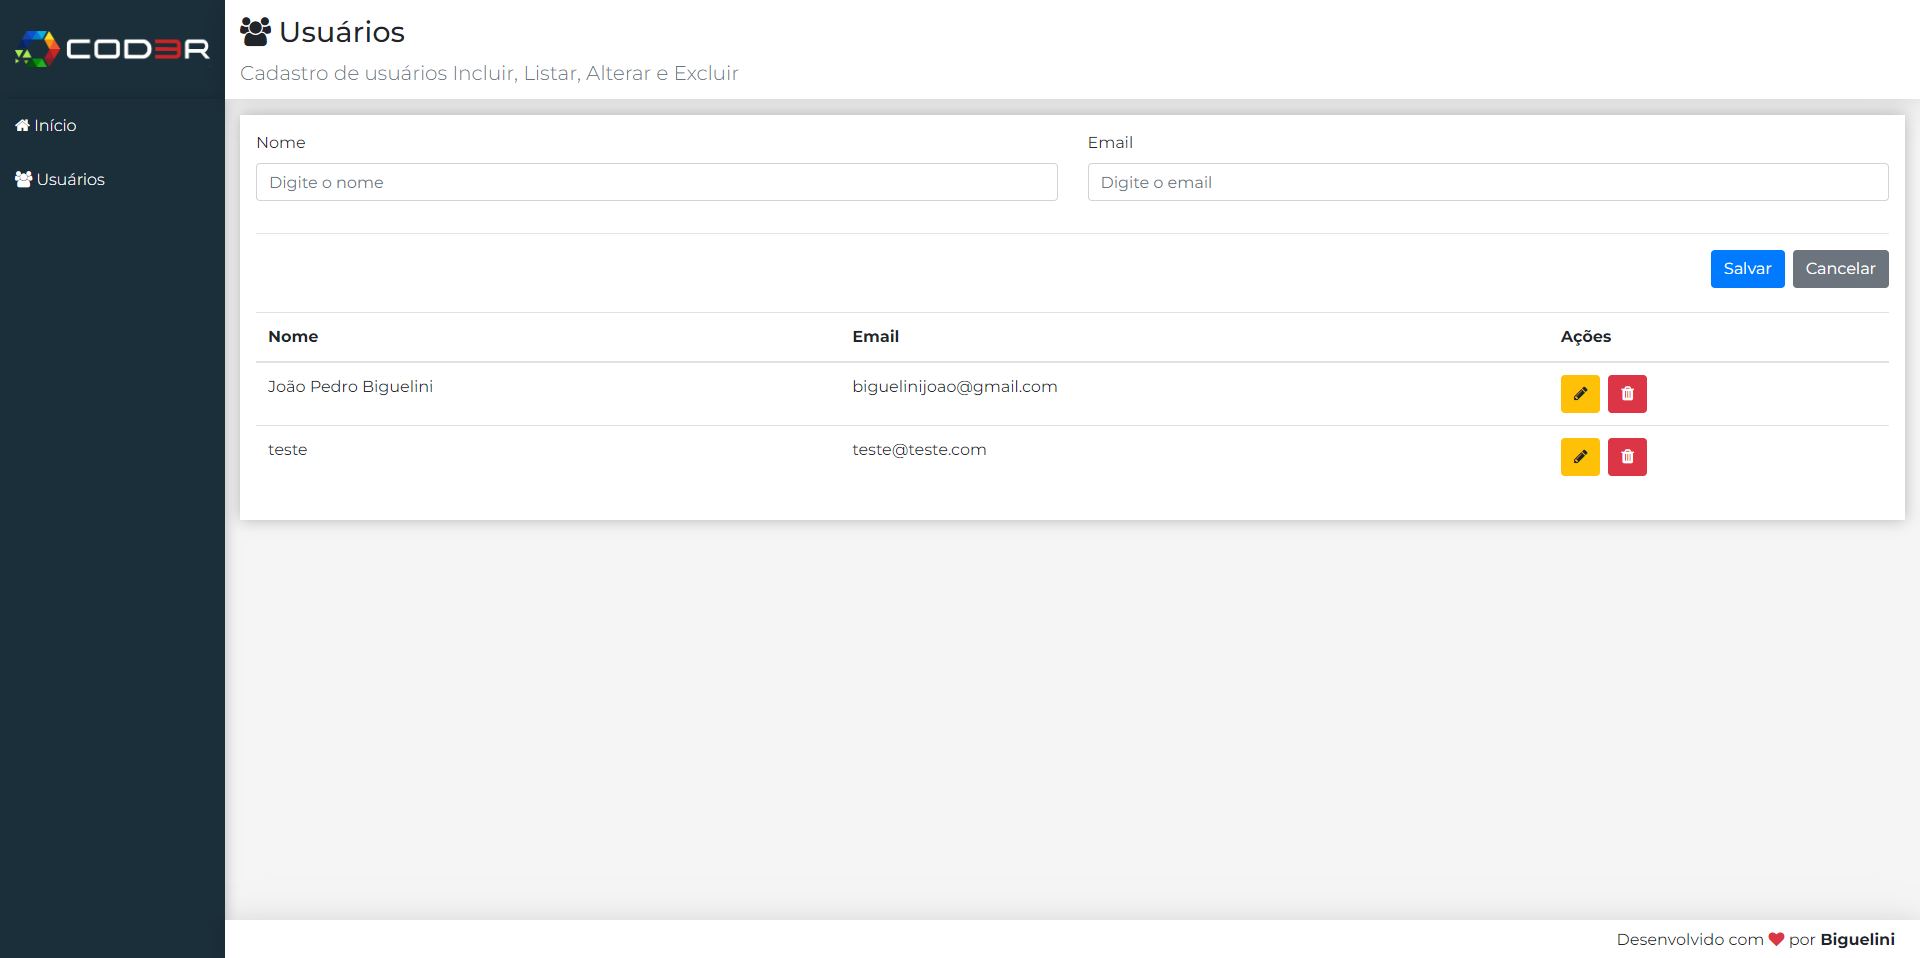Click the Biguelini name in the footer
The height and width of the screenshot is (958, 1920).
pyautogui.click(x=1858, y=939)
